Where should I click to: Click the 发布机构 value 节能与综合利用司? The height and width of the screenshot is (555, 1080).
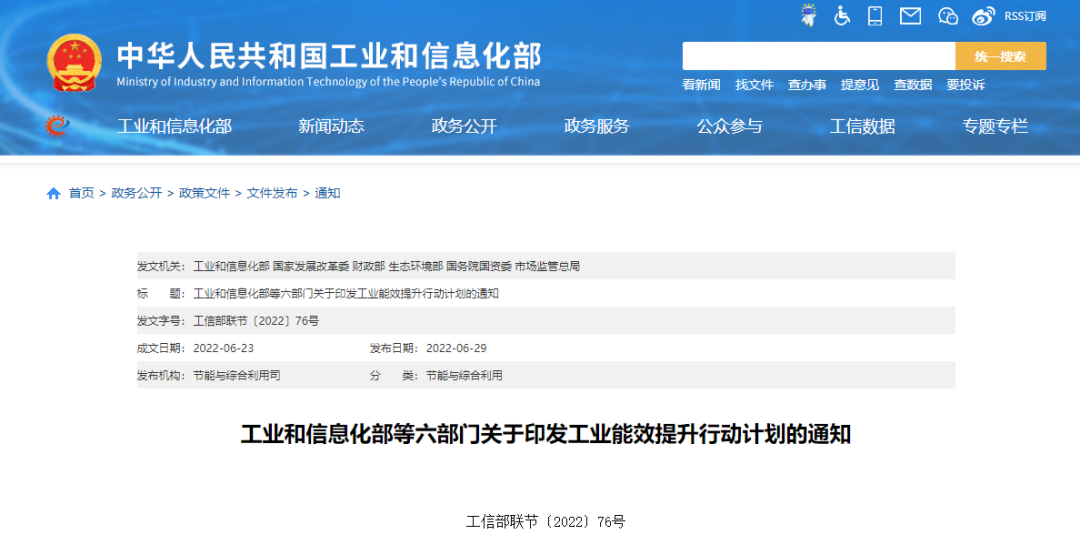tap(237, 375)
